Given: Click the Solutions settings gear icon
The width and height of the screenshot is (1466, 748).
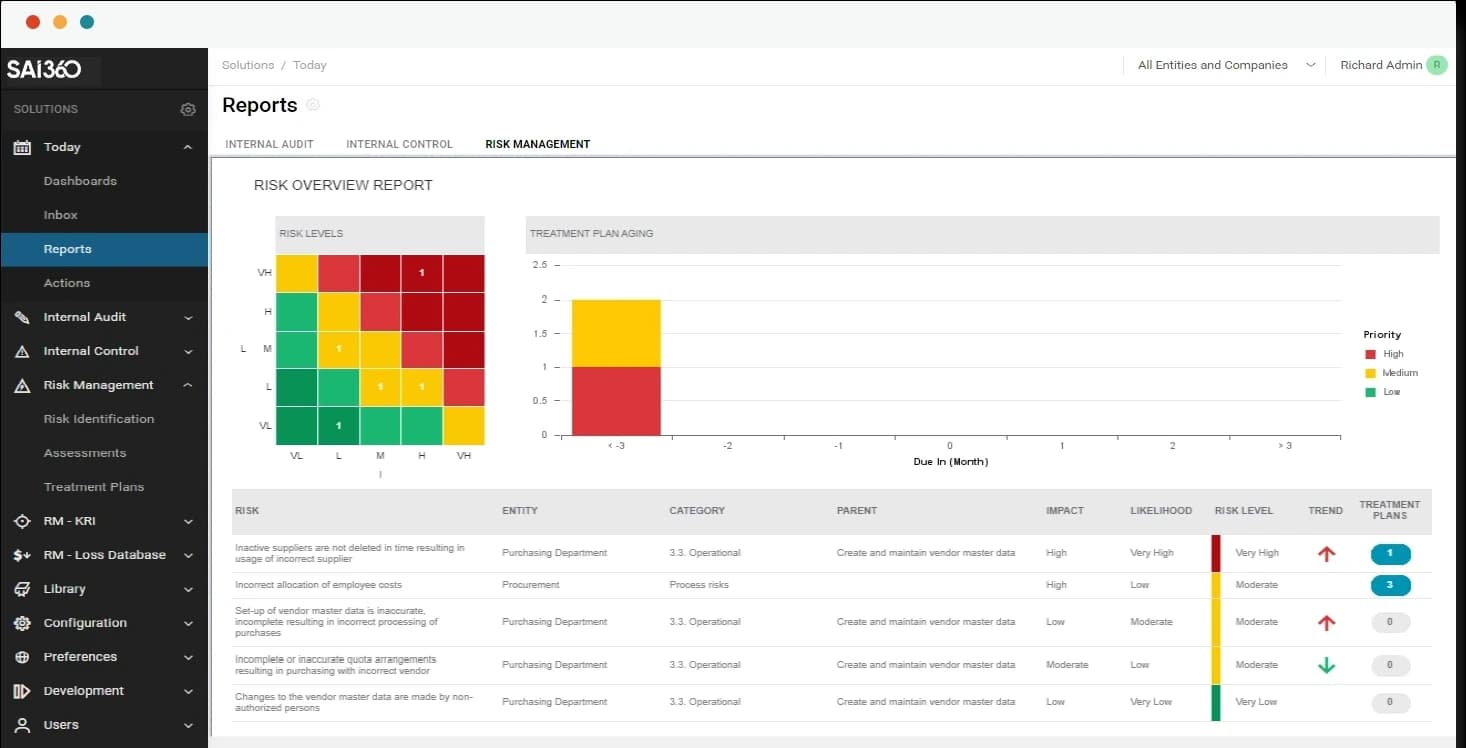Looking at the screenshot, I should [188, 109].
